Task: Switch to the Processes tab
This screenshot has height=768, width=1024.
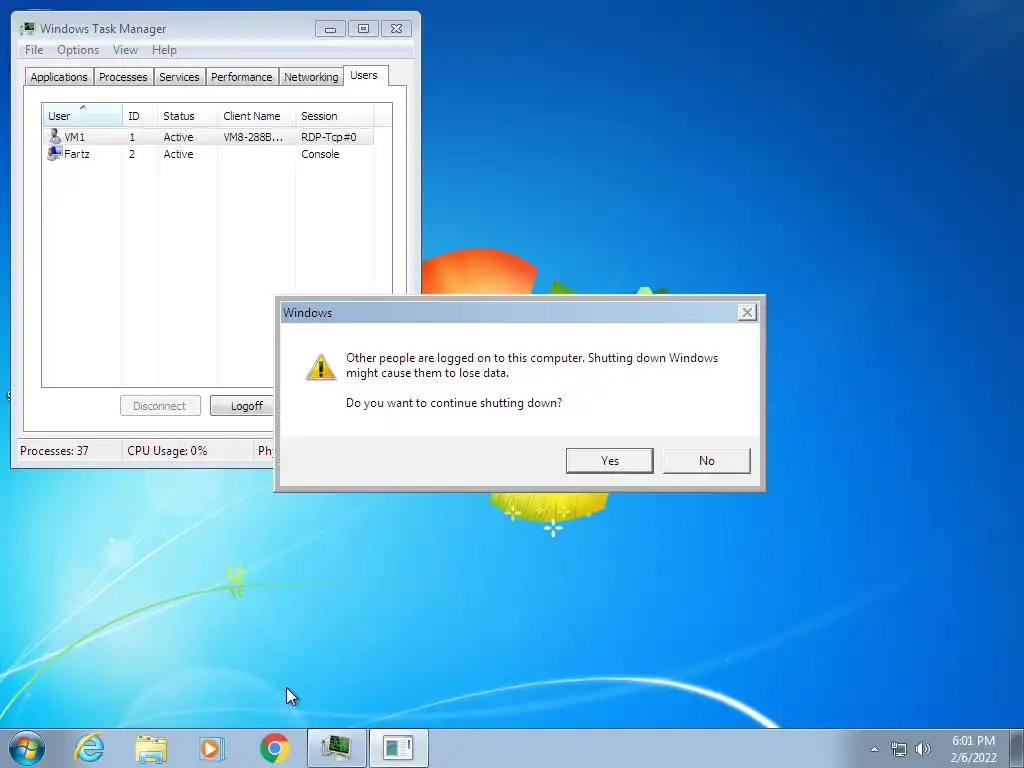Action: [123, 77]
